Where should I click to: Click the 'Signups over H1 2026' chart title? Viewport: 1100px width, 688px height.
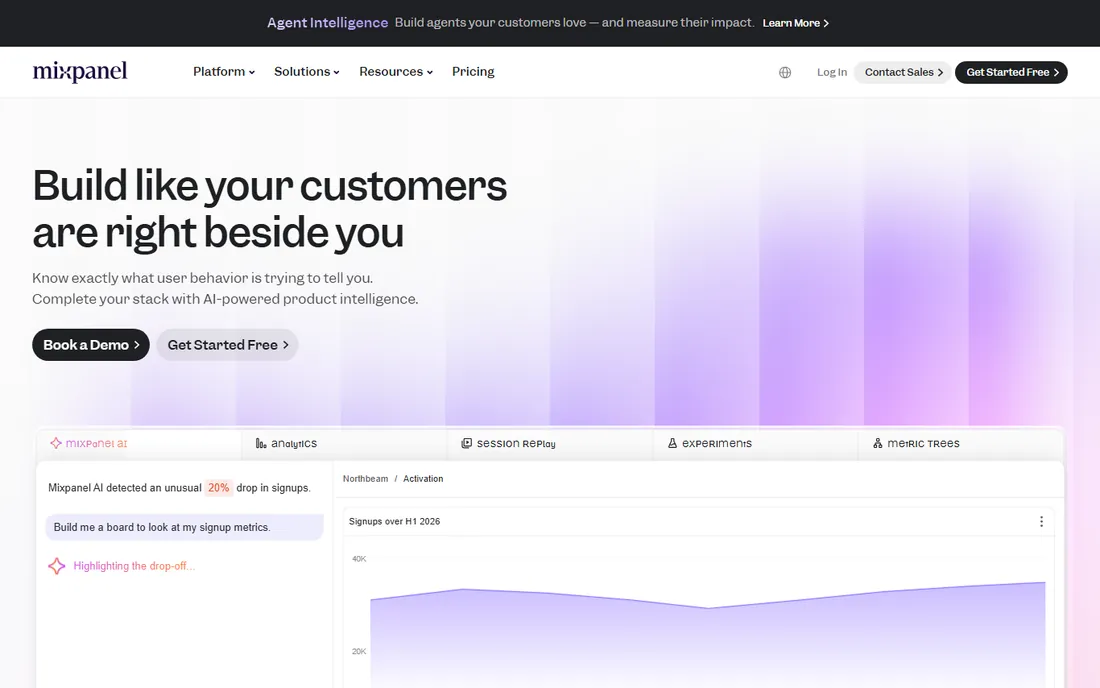pos(394,522)
